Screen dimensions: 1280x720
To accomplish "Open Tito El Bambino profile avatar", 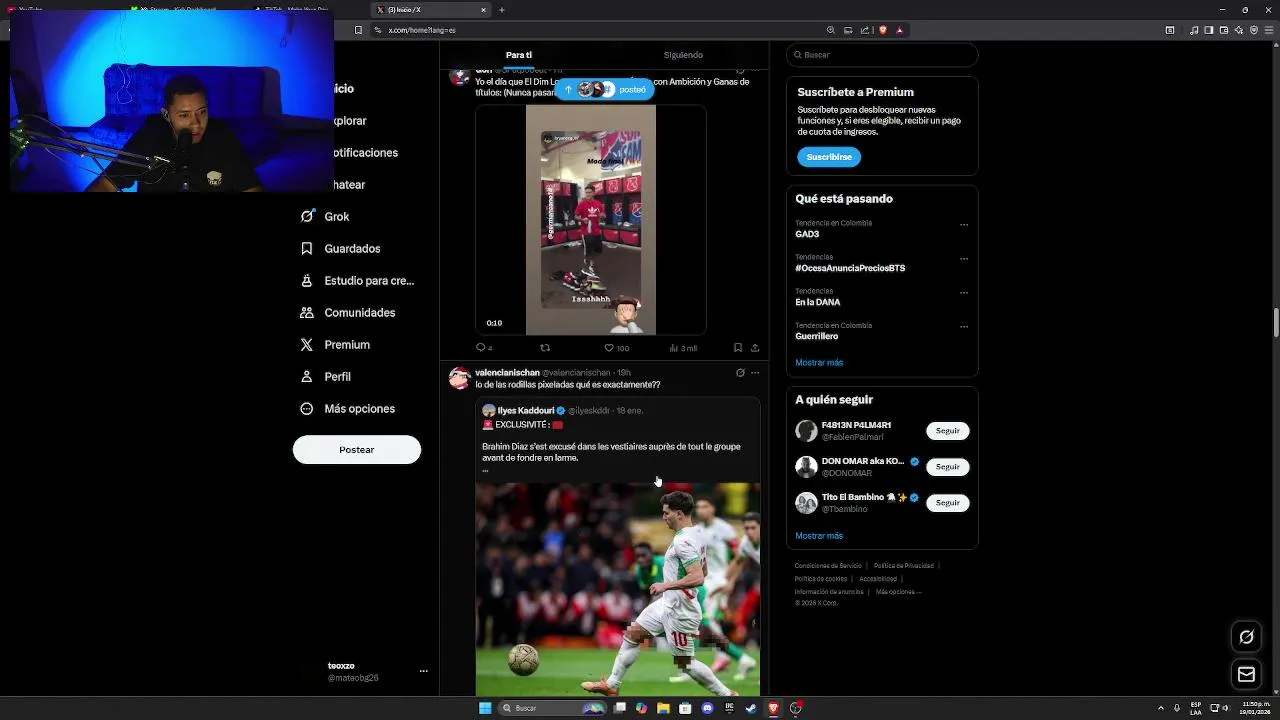I will (x=806, y=503).
